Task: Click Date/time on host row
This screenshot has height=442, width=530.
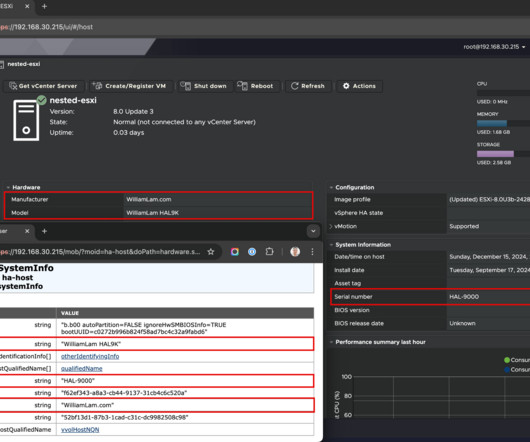Action: [x=429, y=257]
